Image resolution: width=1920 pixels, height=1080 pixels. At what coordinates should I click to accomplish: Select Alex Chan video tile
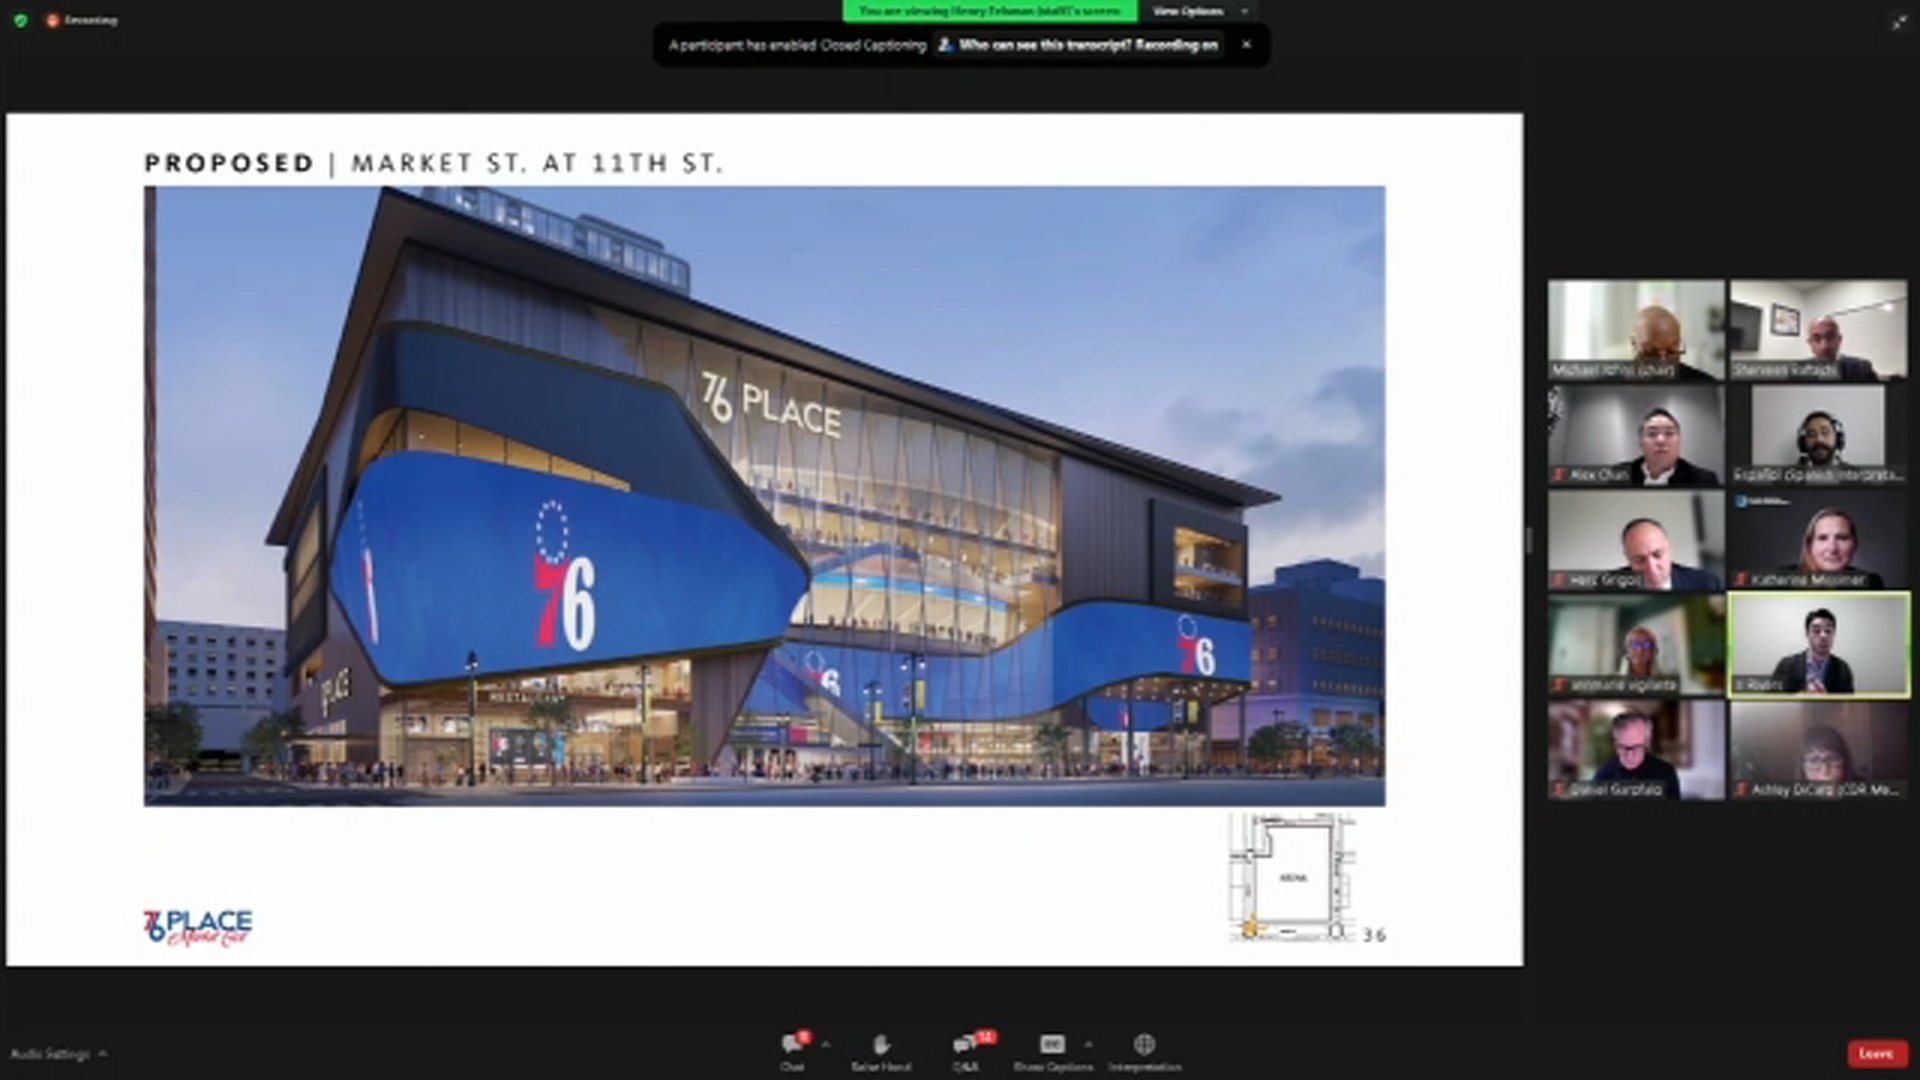coord(1636,435)
